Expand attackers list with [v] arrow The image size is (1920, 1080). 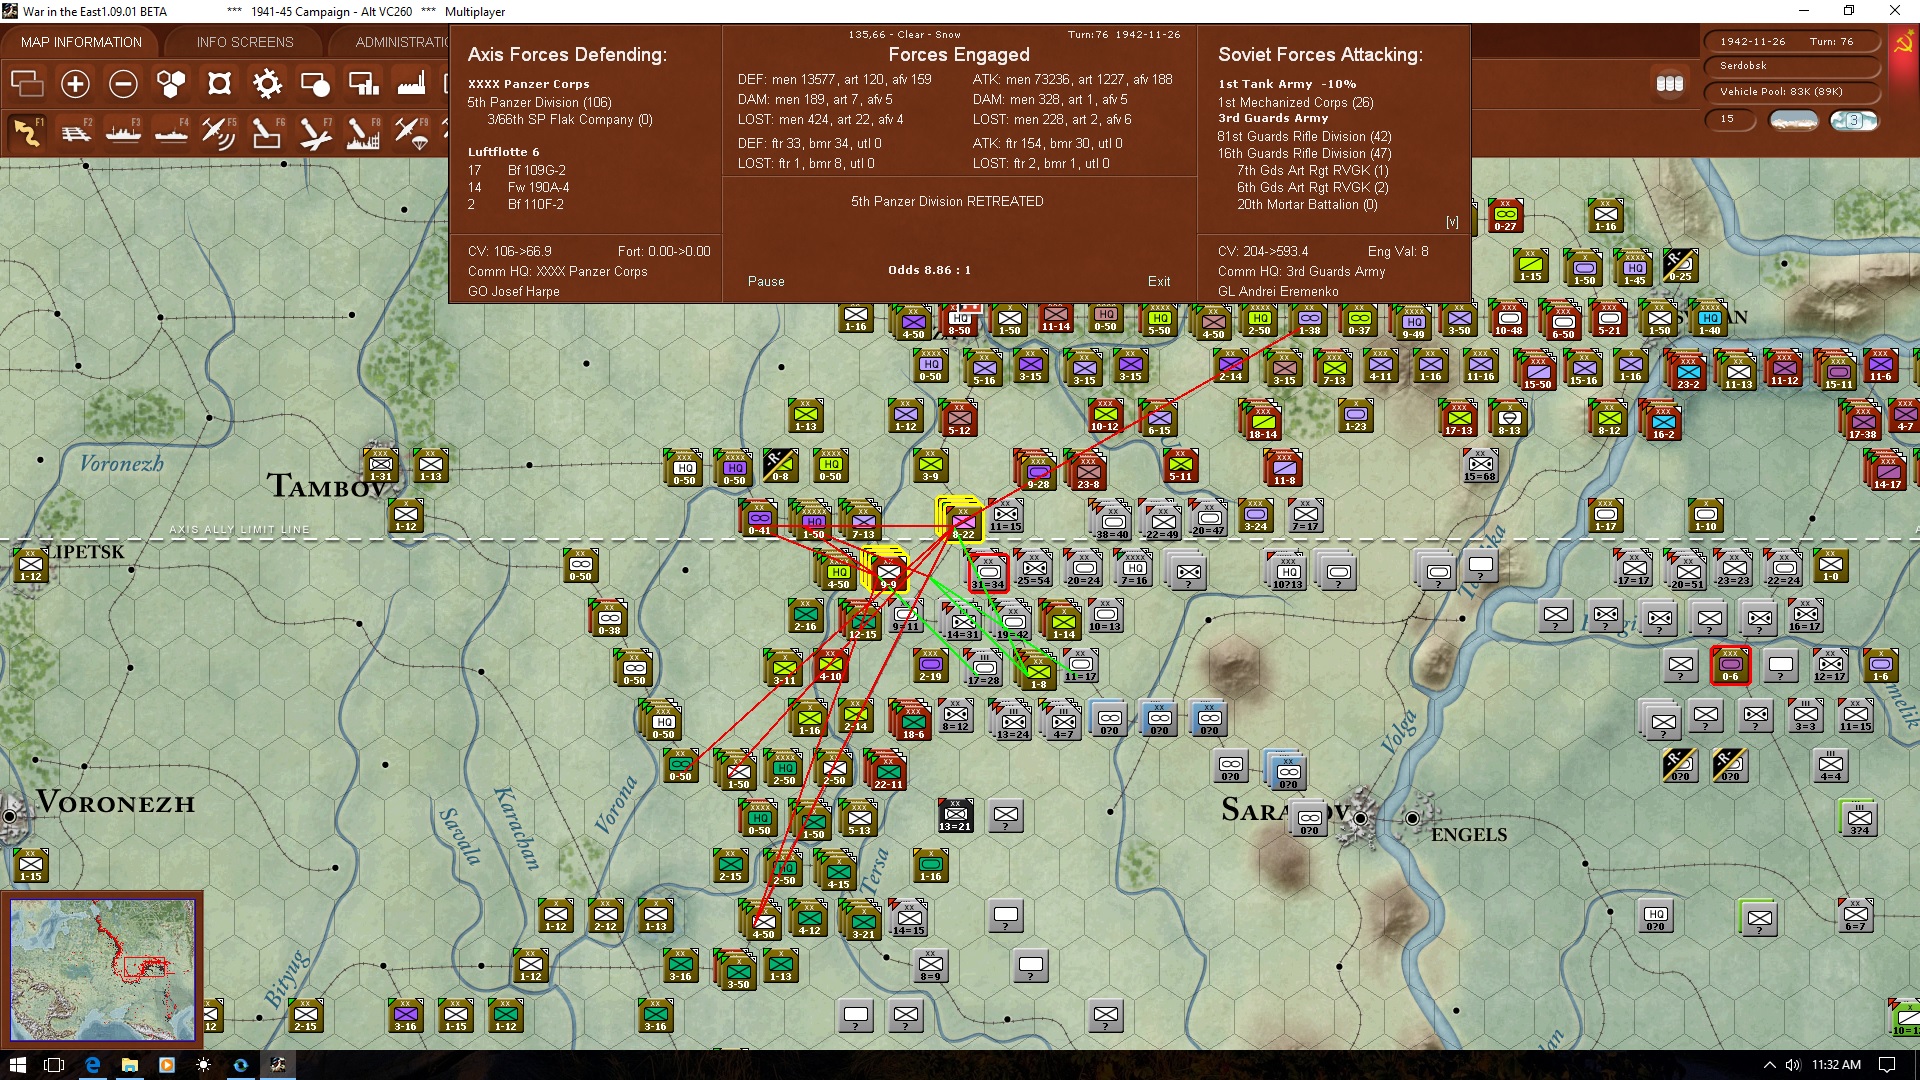click(1452, 222)
